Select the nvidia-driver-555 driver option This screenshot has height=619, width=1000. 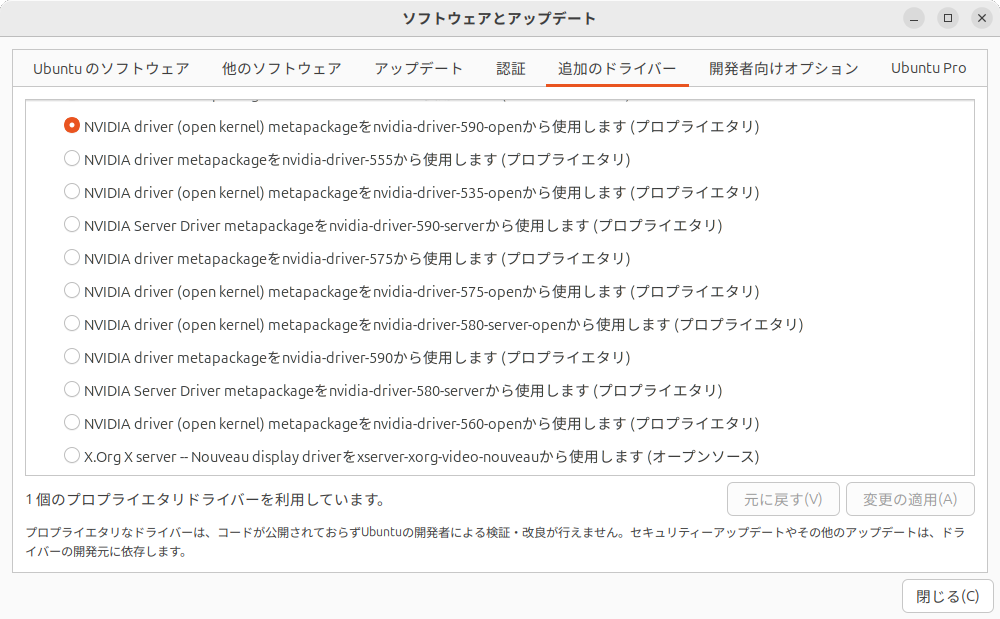coord(72,158)
